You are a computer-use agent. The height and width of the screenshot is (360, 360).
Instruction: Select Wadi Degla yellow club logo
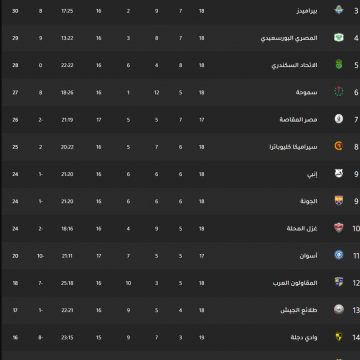pyautogui.click(x=339, y=337)
